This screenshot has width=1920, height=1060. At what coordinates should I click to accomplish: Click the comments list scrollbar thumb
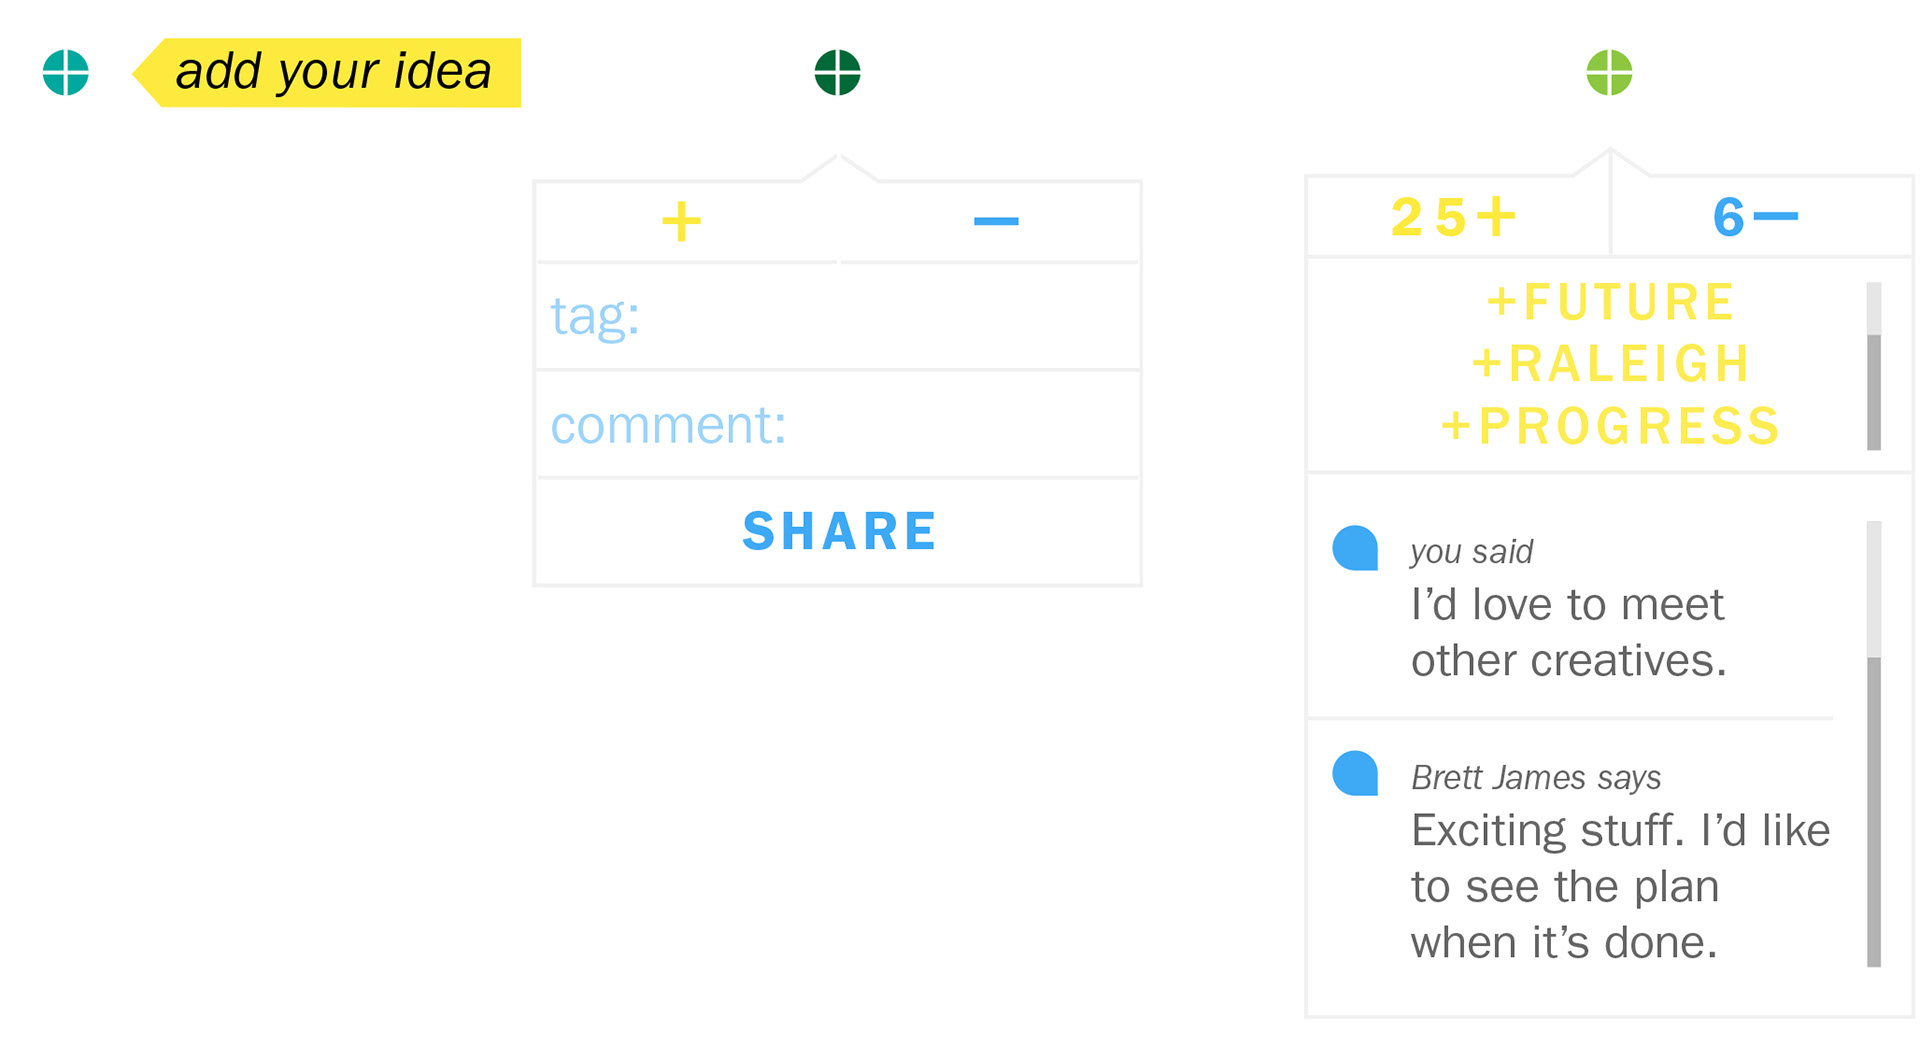(1874, 812)
